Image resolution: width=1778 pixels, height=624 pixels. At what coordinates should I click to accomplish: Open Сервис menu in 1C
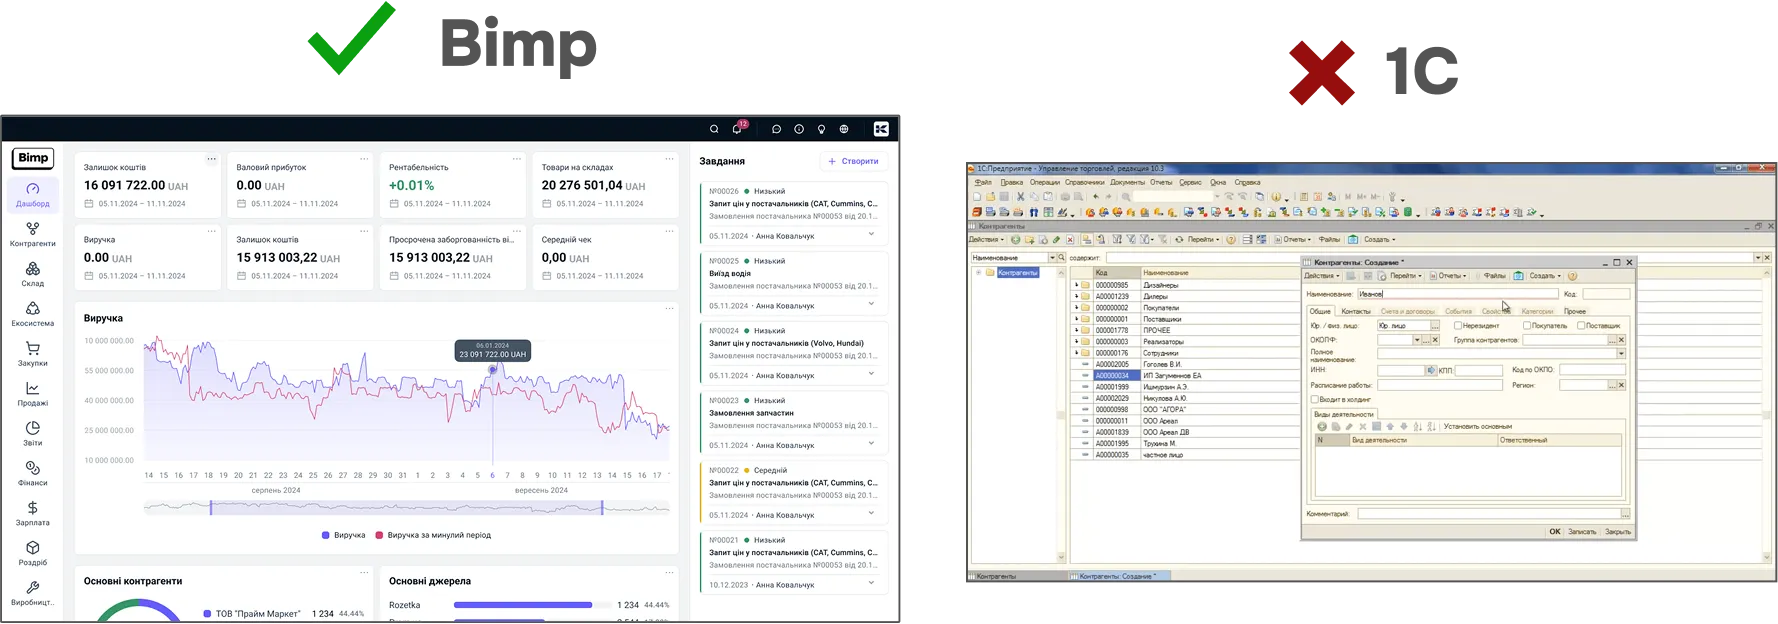[1190, 182]
